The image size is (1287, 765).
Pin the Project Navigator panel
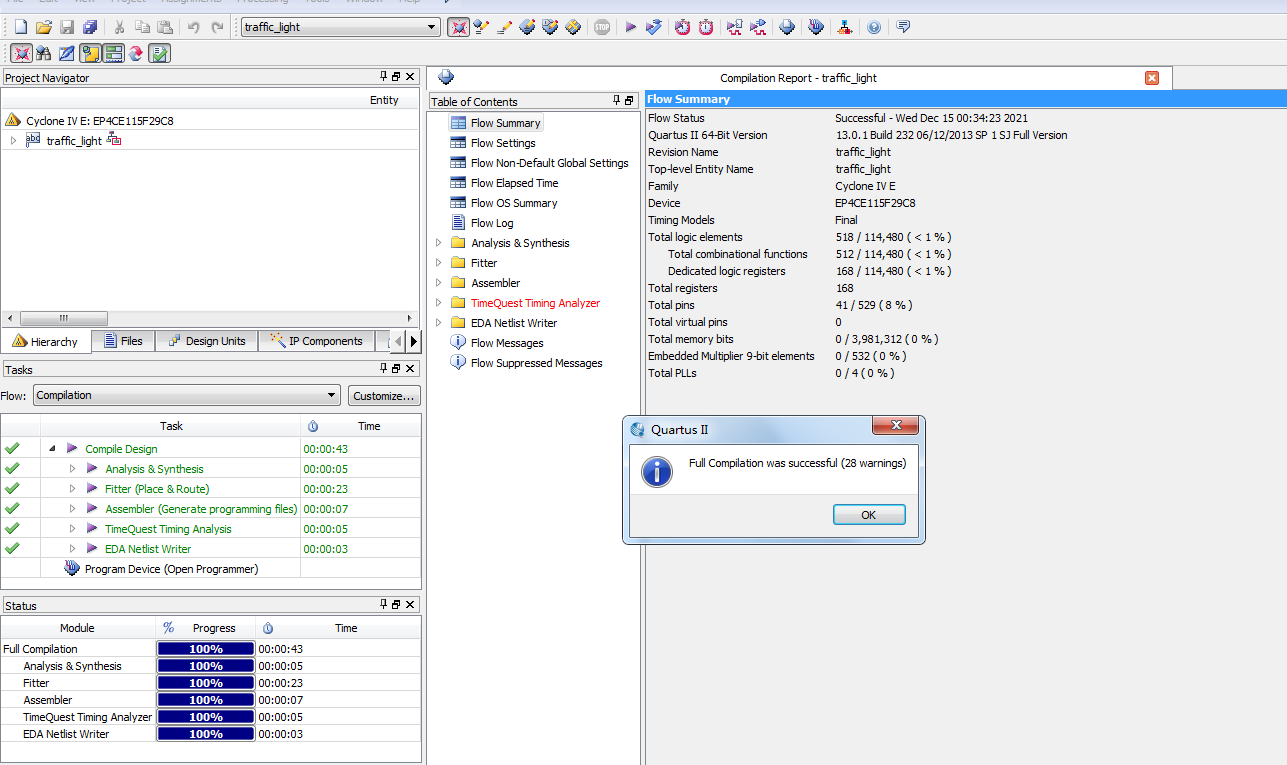pos(384,77)
